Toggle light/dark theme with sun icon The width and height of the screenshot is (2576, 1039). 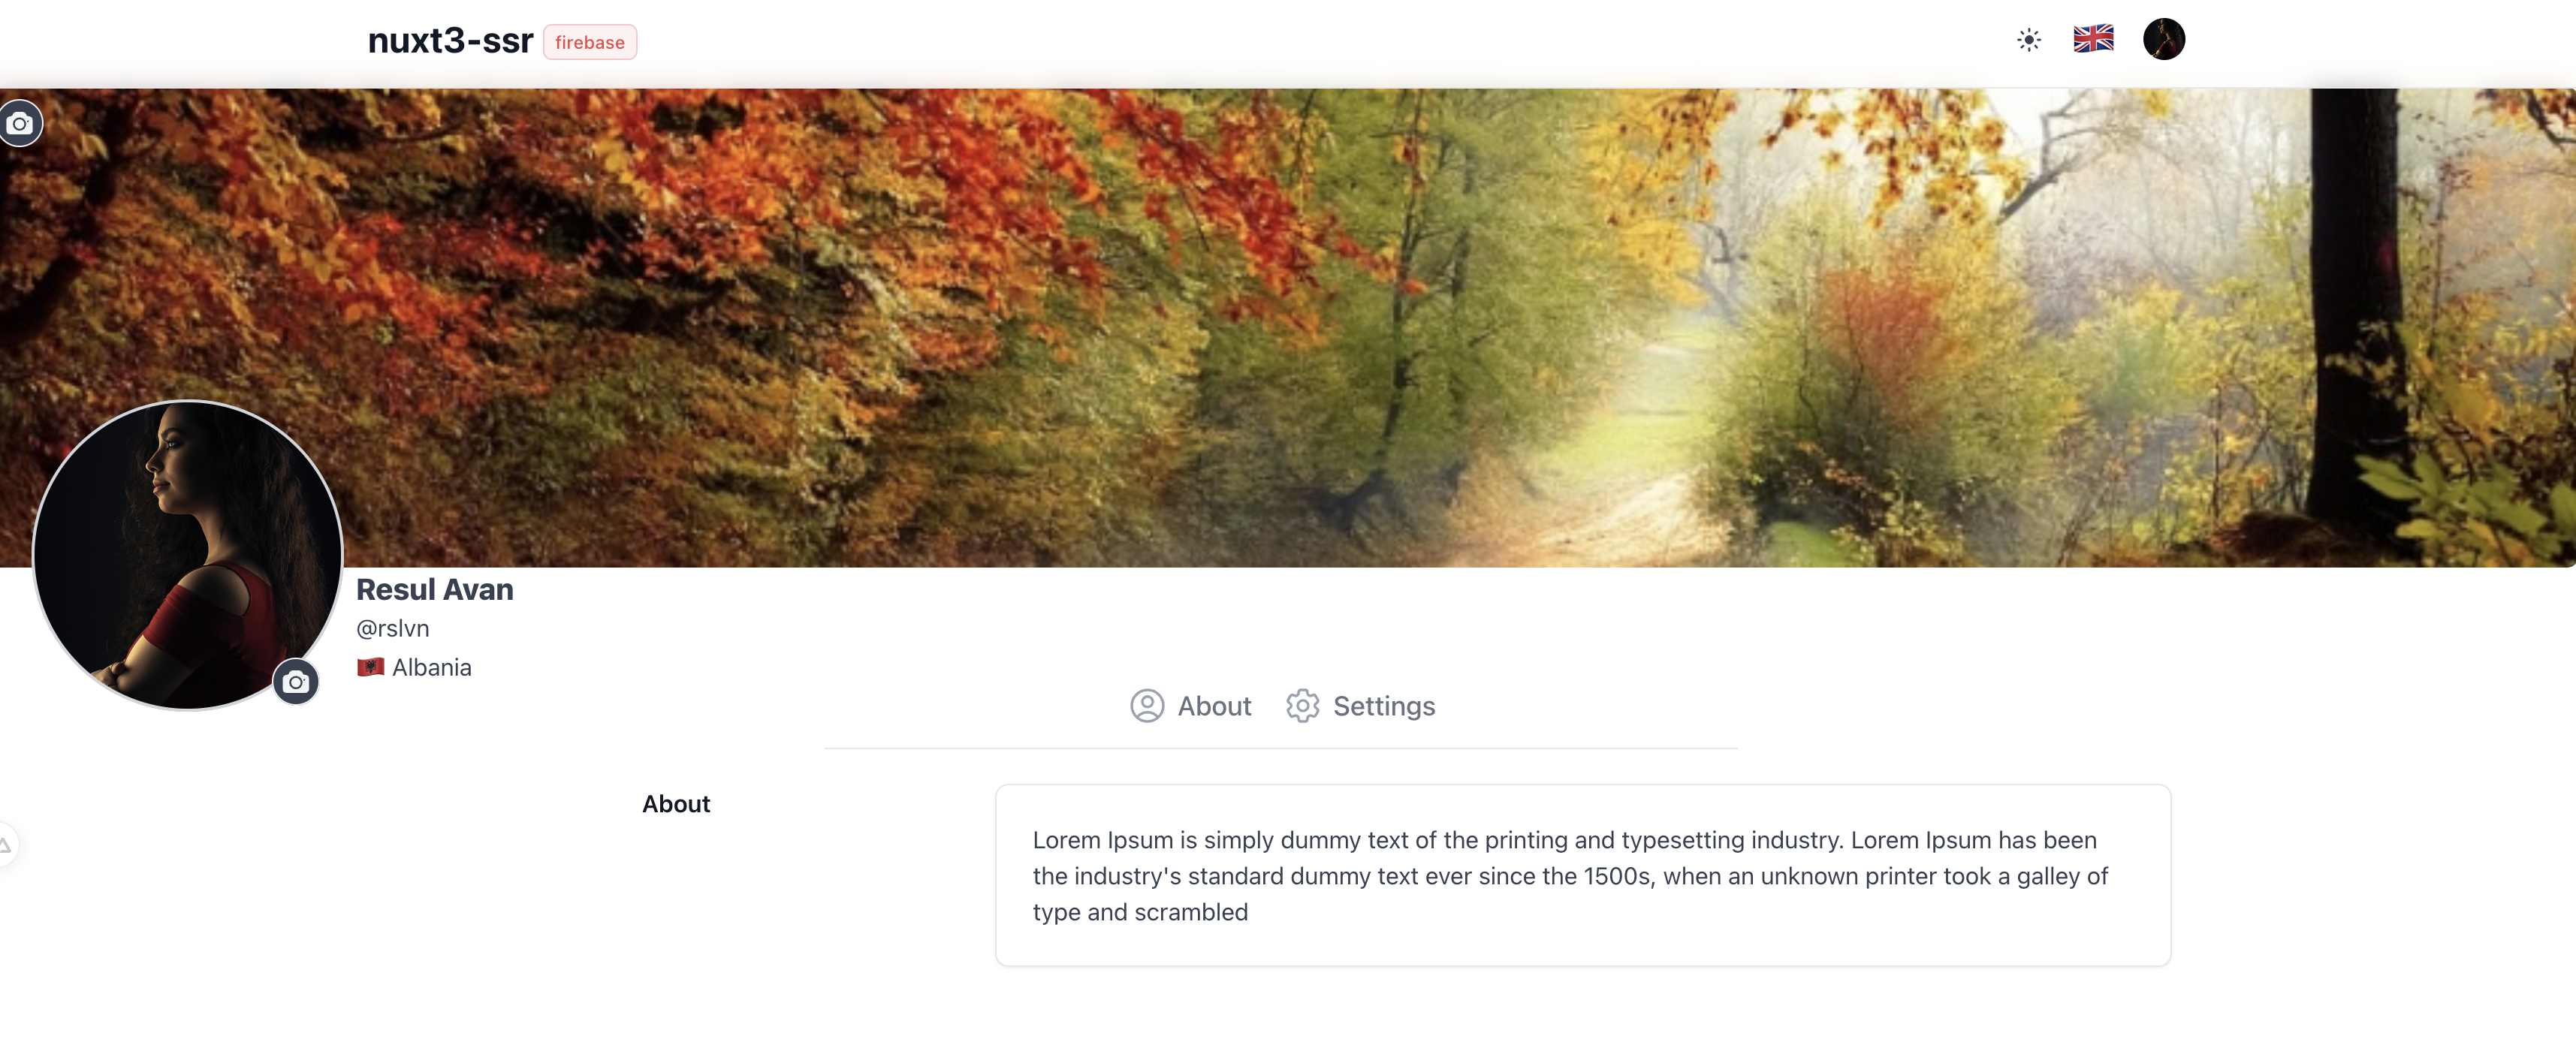point(2028,40)
